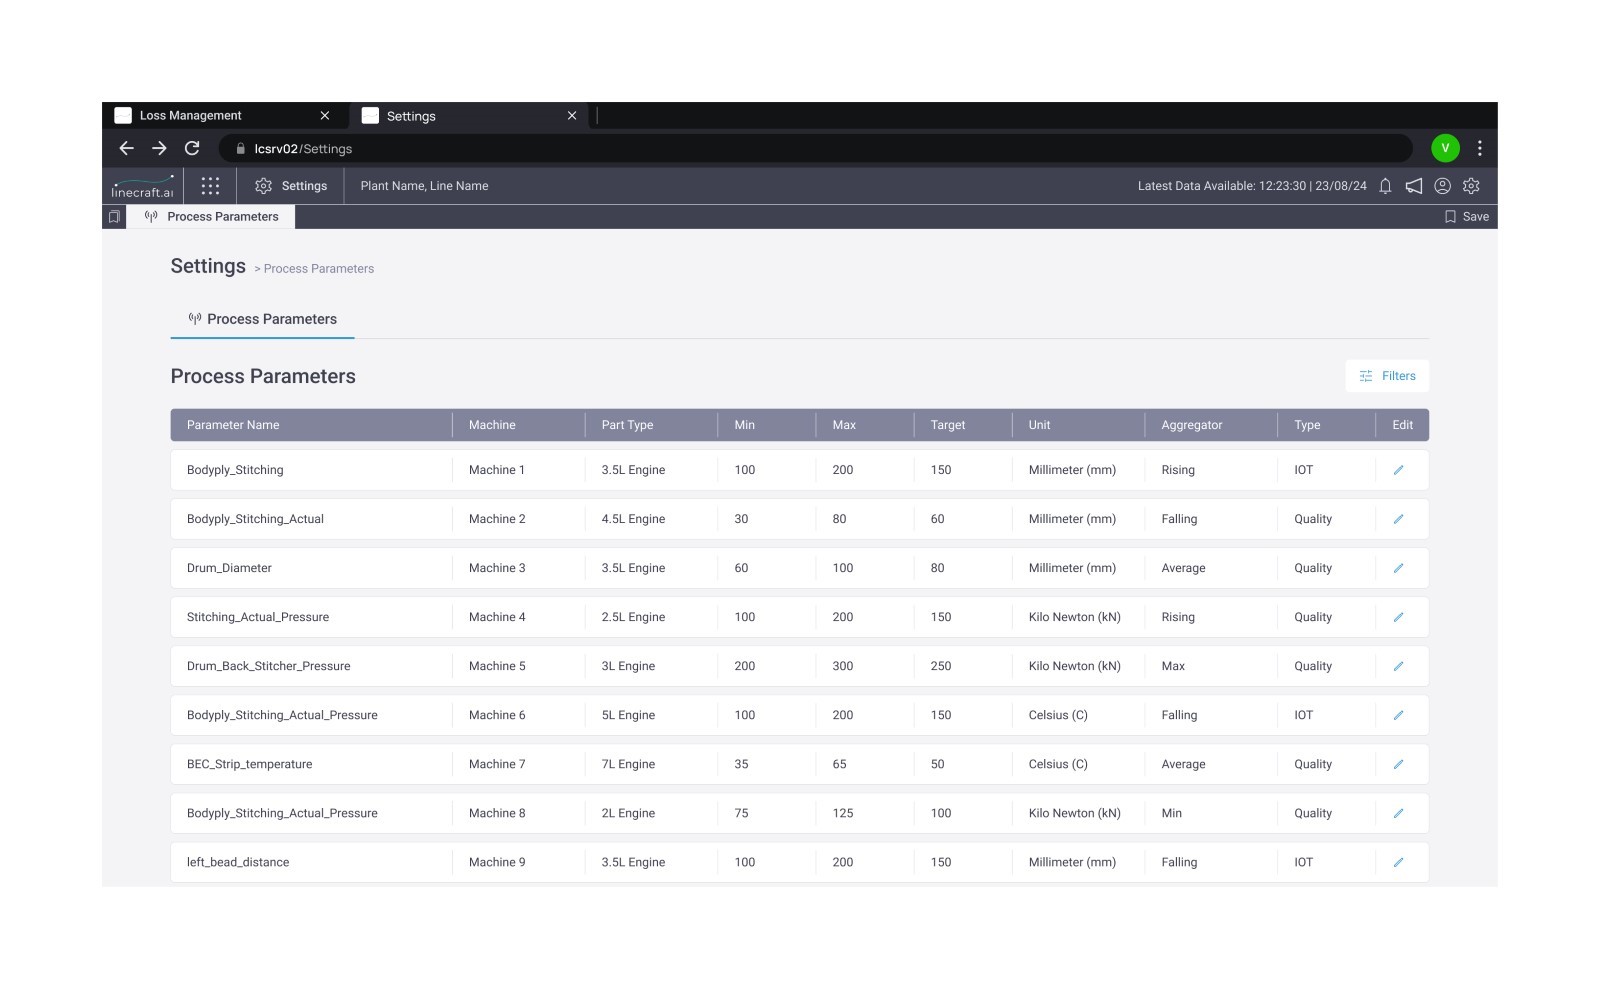
Task: Open the notifications bell icon
Action: [1385, 186]
